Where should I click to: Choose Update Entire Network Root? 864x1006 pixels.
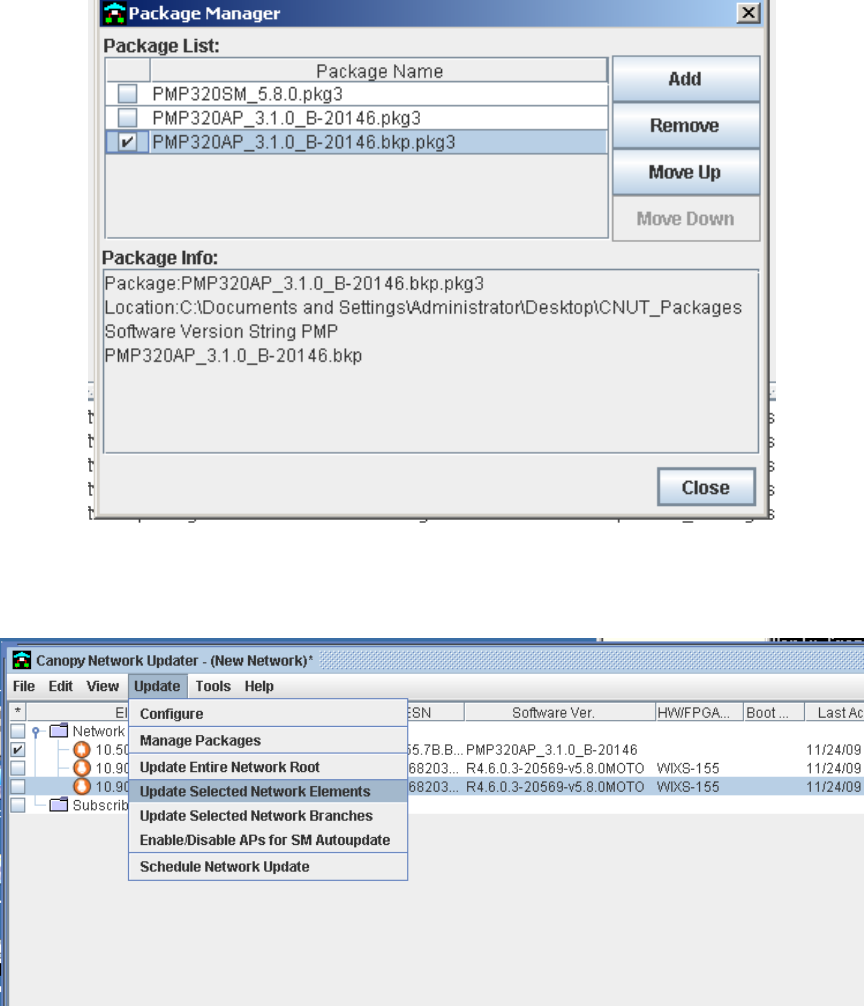[268, 767]
